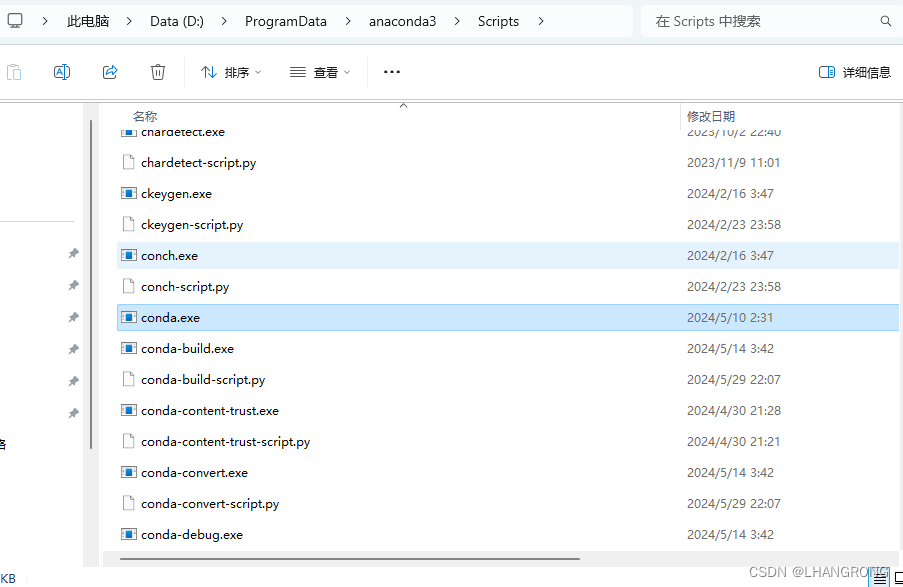Go to 此电脑 in the address bar
This screenshot has height=587, width=903.
tap(88, 21)
